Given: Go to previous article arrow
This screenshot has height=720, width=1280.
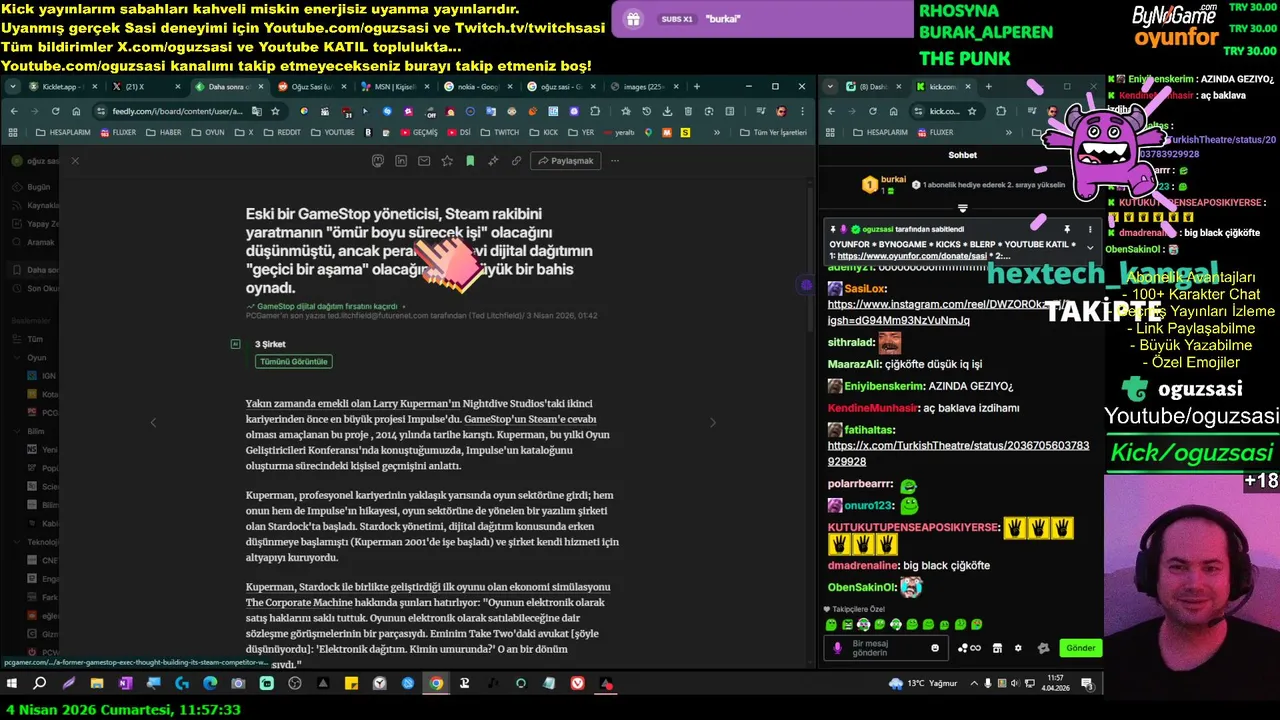Looking at the screenshot, I should [153, 423].
